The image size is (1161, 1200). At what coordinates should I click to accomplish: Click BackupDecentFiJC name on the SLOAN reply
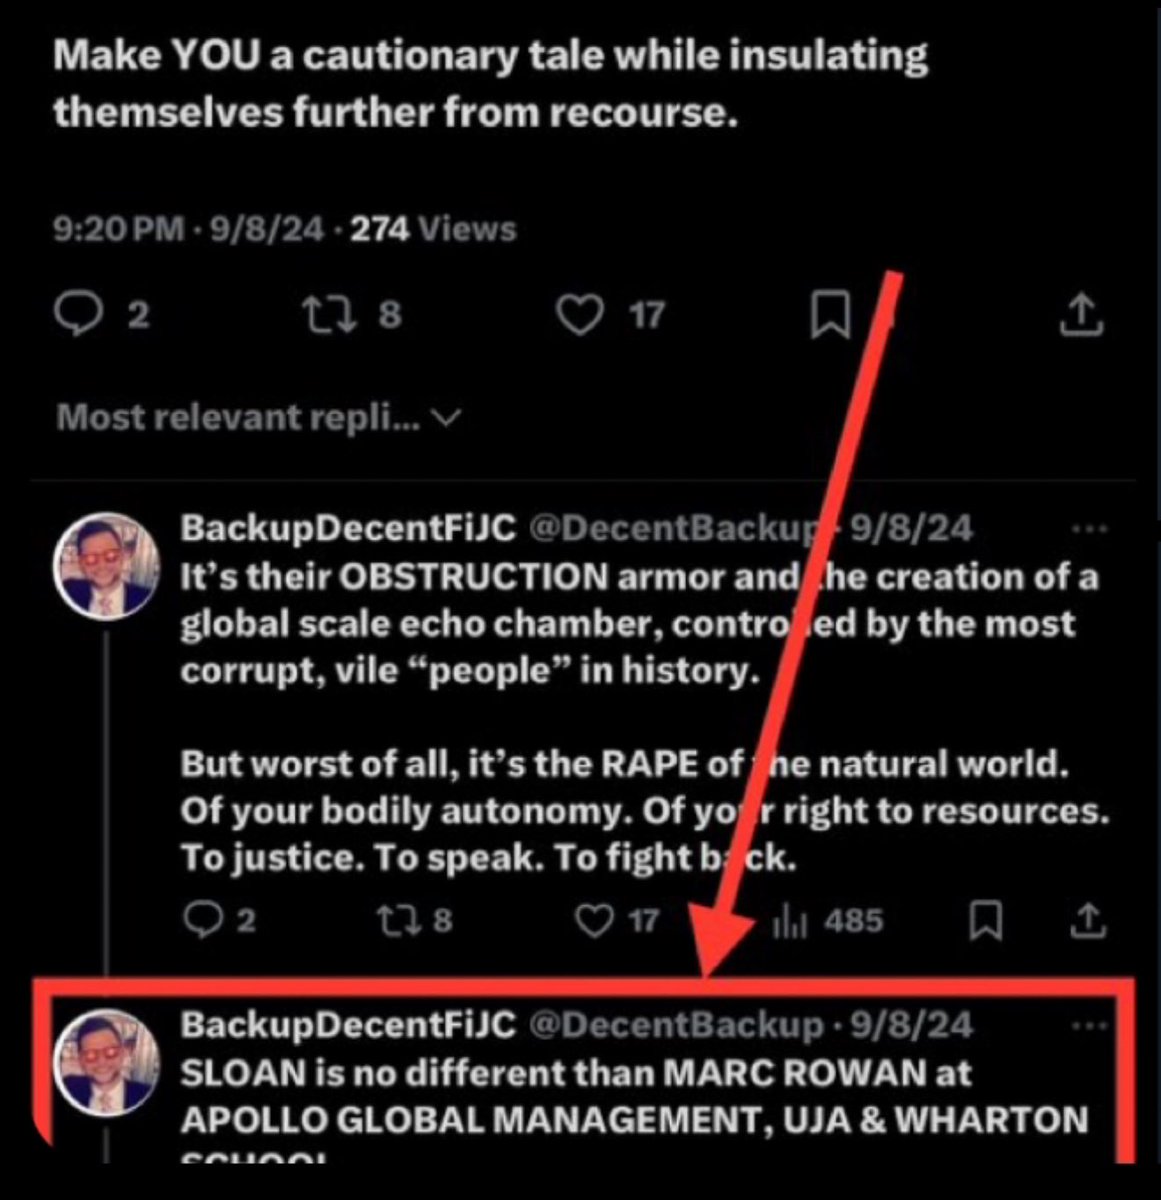click(348, 1025)
